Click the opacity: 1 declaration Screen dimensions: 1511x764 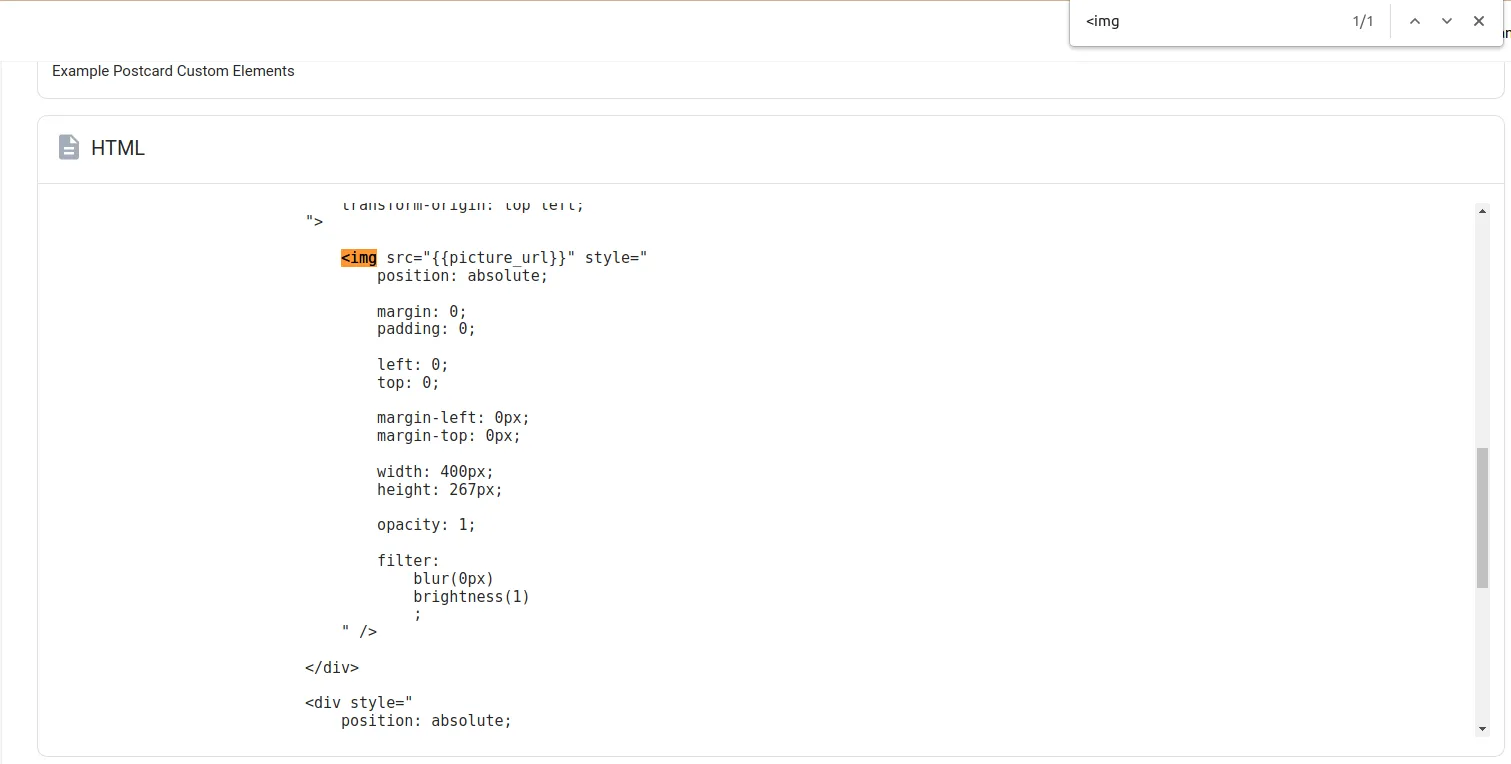click(425, 524)
